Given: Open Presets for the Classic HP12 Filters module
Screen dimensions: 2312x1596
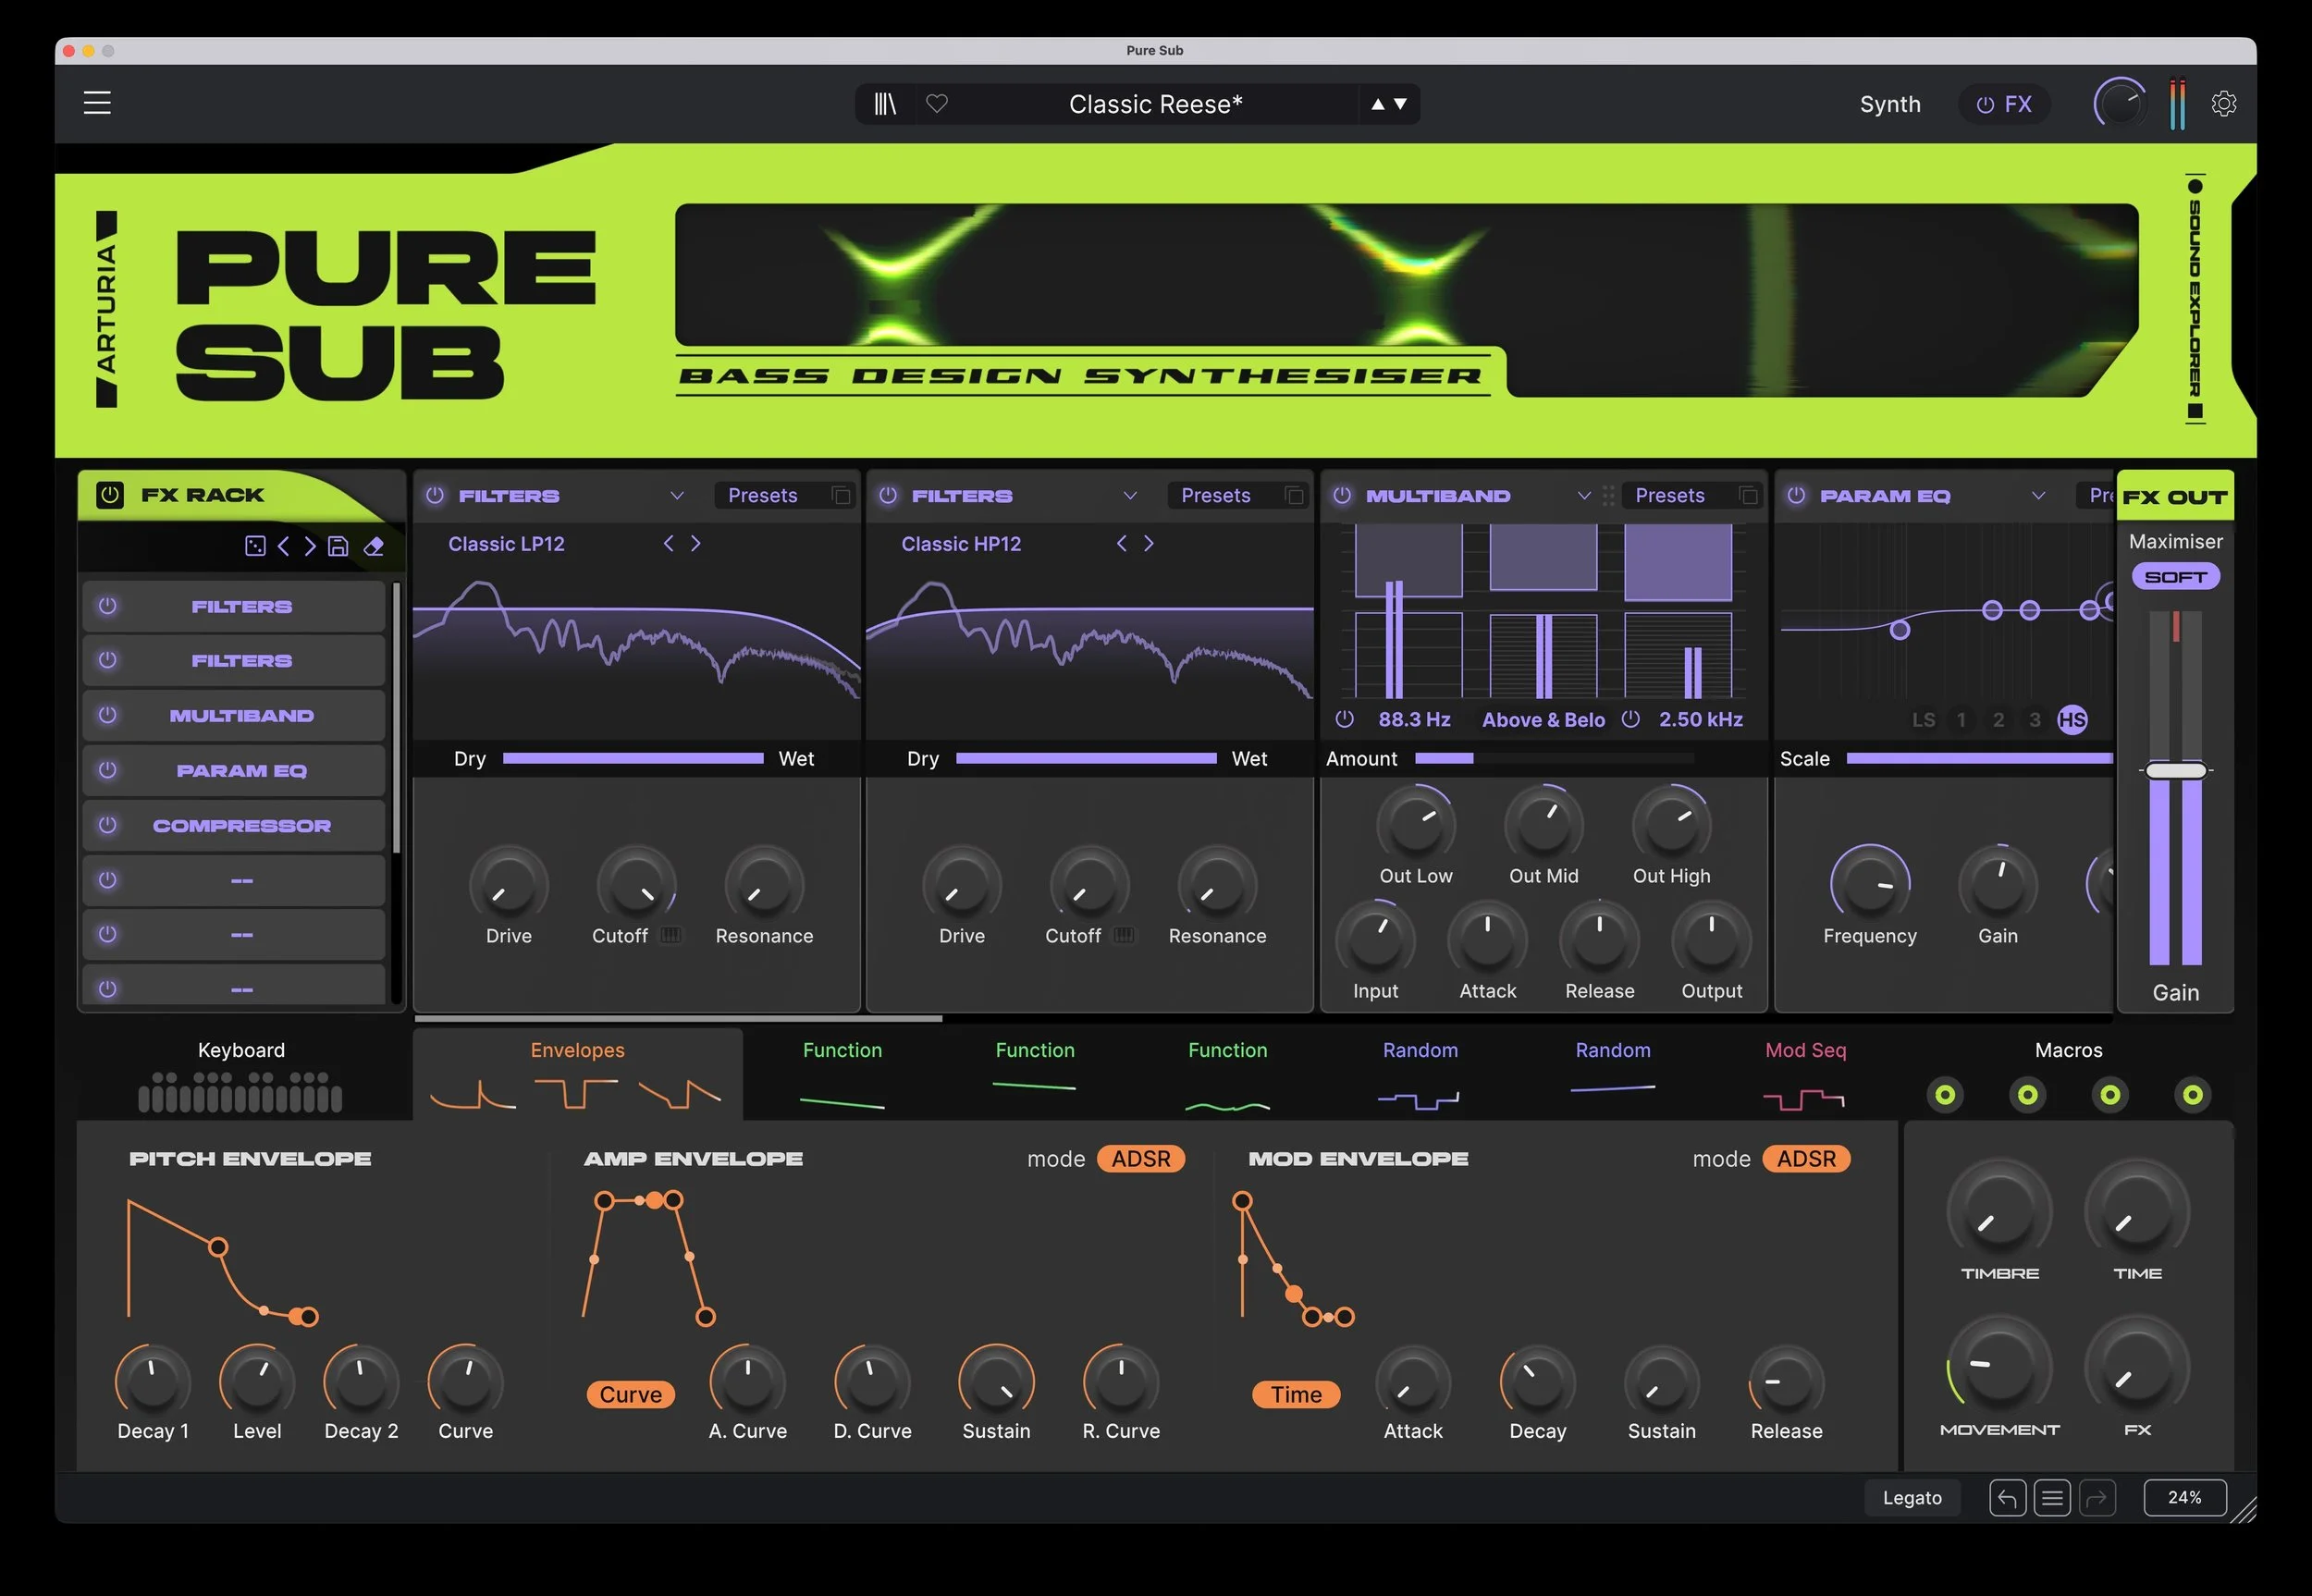Looking at the screenshot, I should (x=1216, y=496).
